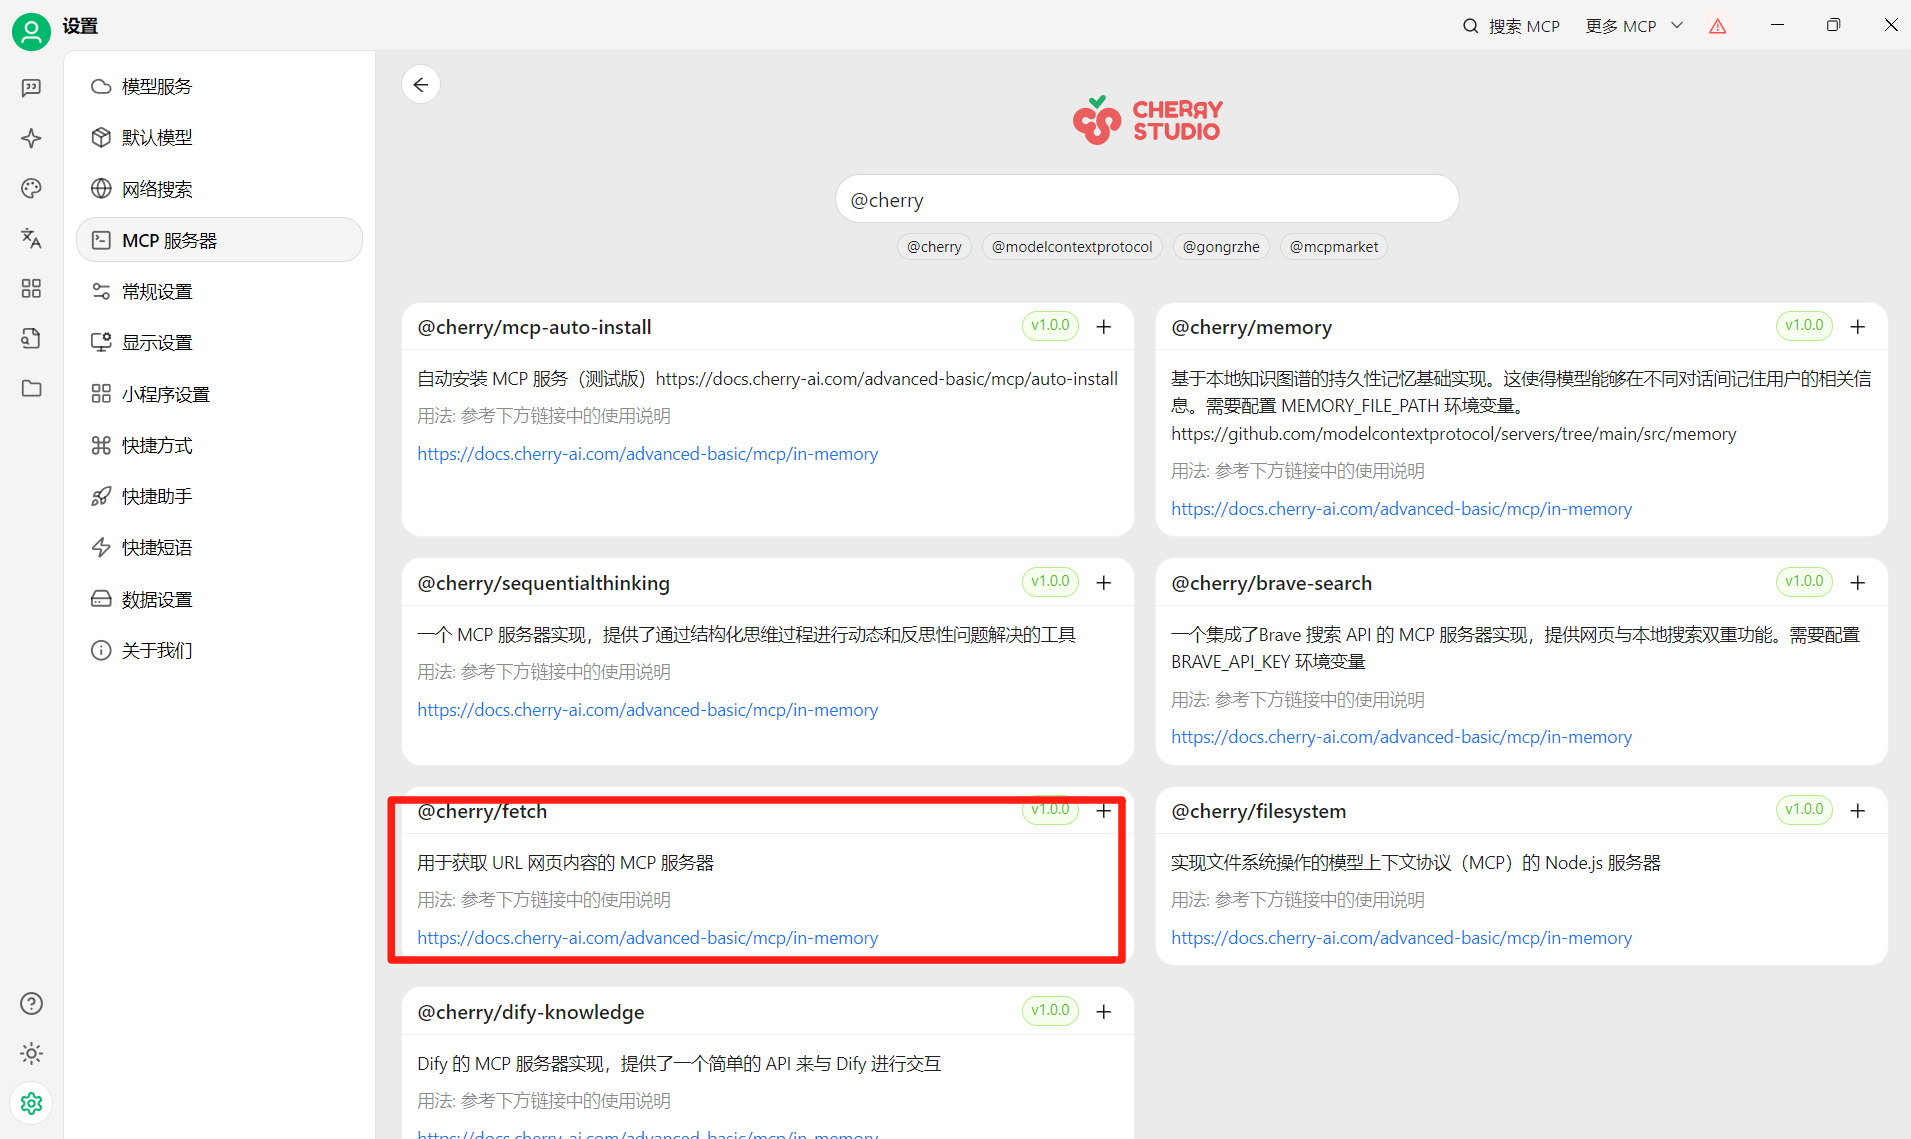Open 常规设置 settings
Screen dimensions: 1911x1139
coord(219,291)
